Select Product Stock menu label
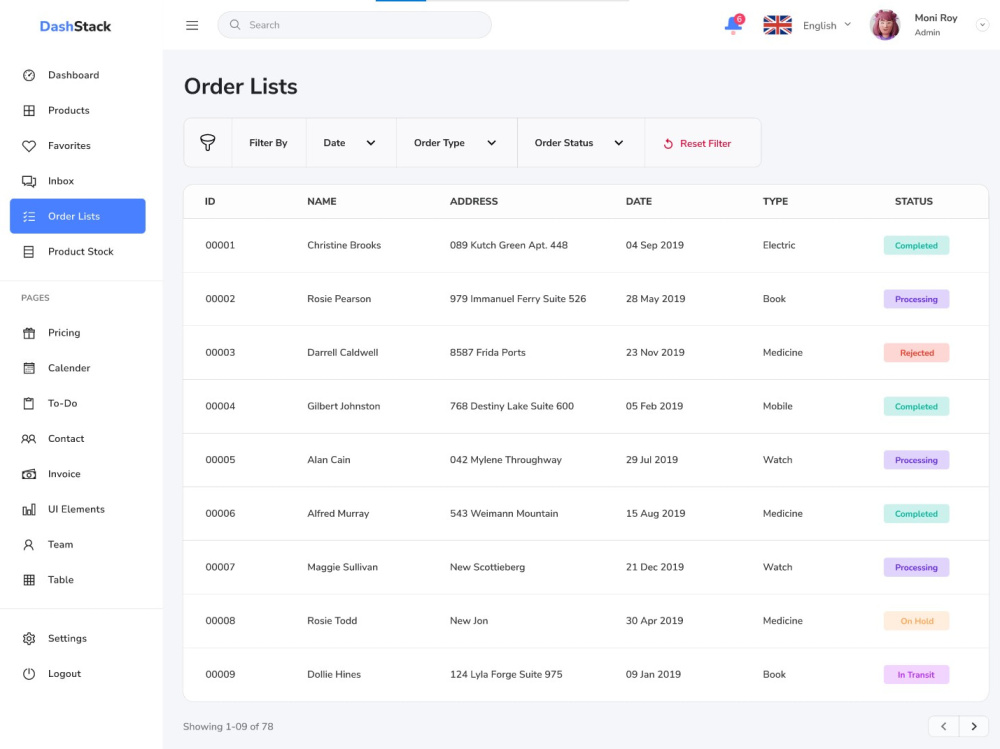This screenshot has width=1000, height=749. 80,252
